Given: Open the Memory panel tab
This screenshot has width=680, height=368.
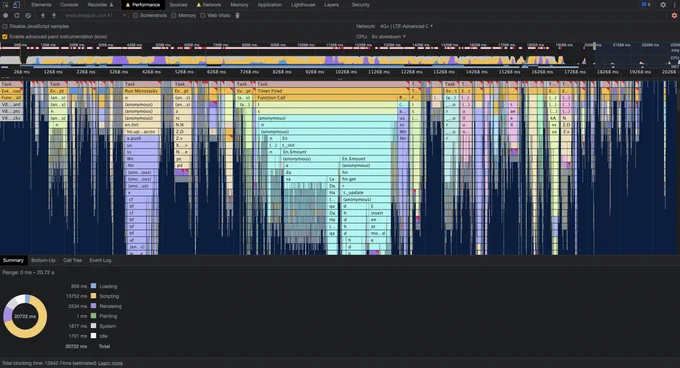Looking at the screenshot, I should (239, 5).
